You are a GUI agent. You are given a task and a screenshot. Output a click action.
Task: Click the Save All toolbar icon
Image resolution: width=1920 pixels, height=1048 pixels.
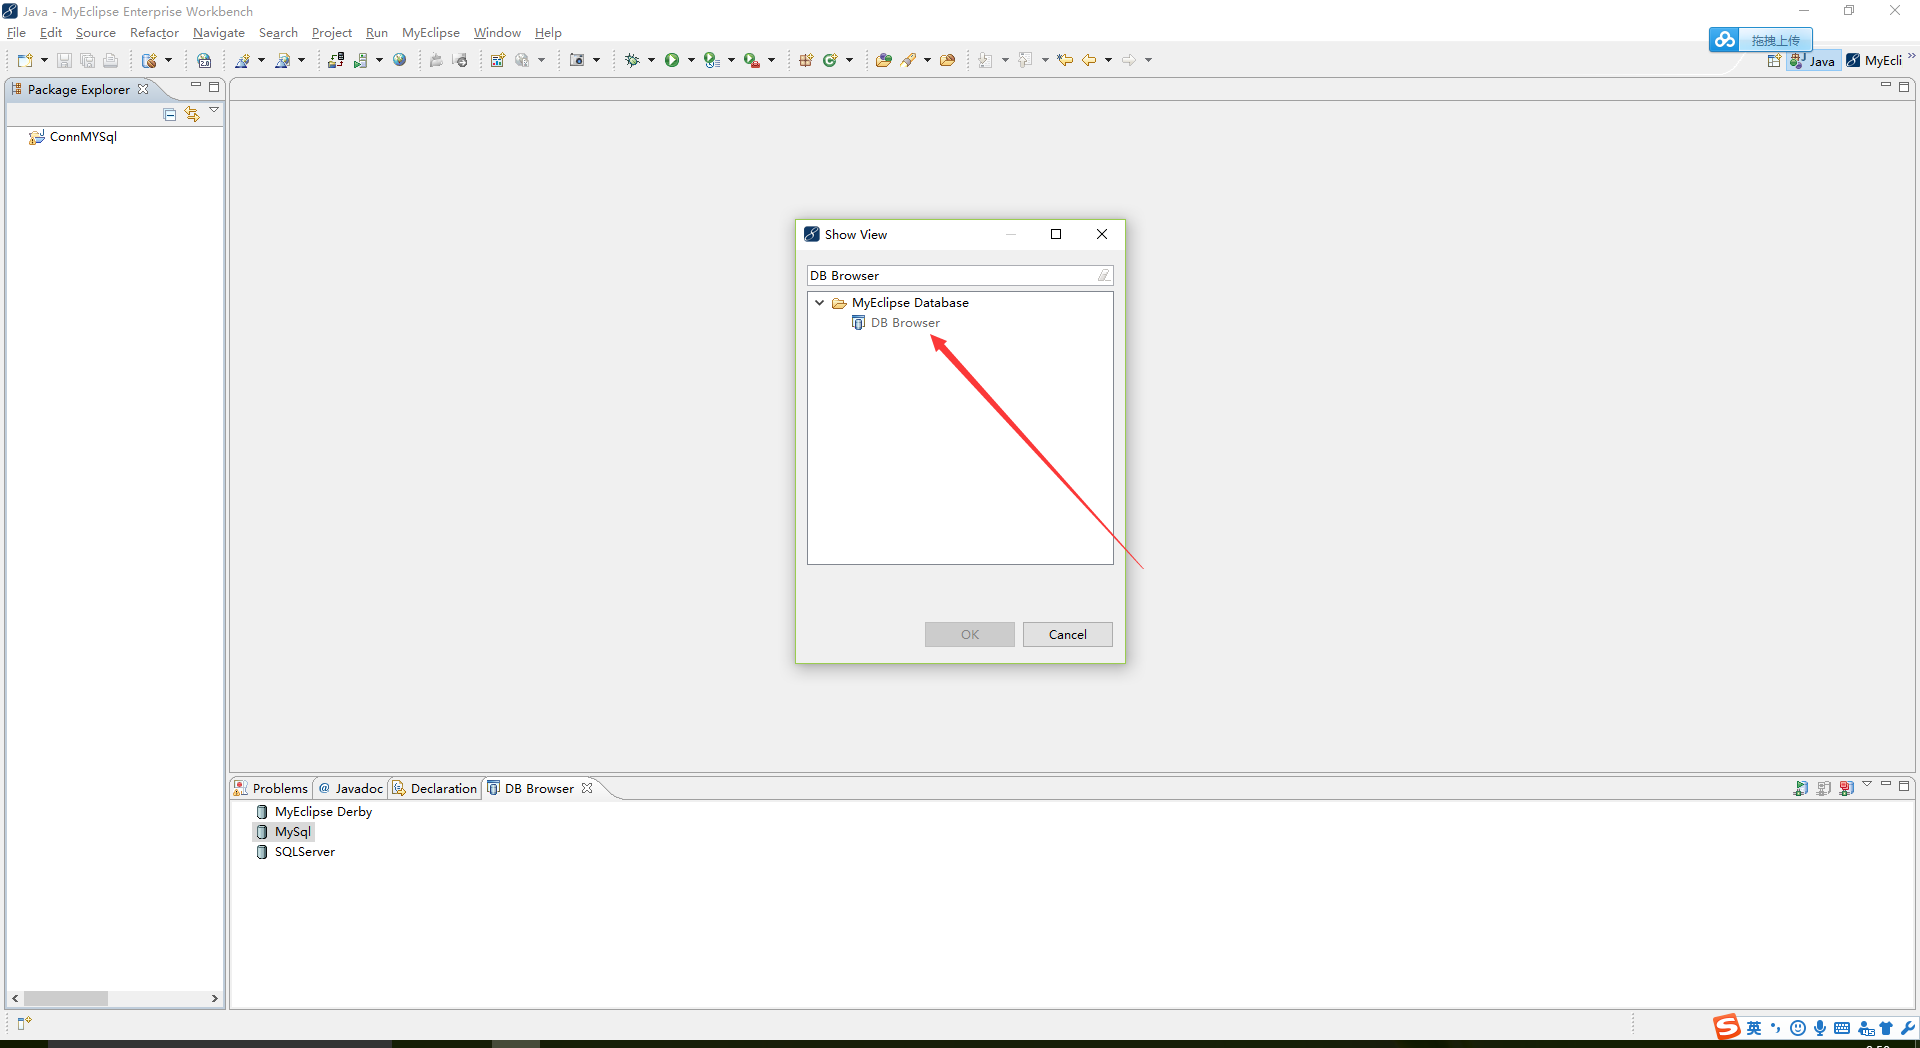87,60
